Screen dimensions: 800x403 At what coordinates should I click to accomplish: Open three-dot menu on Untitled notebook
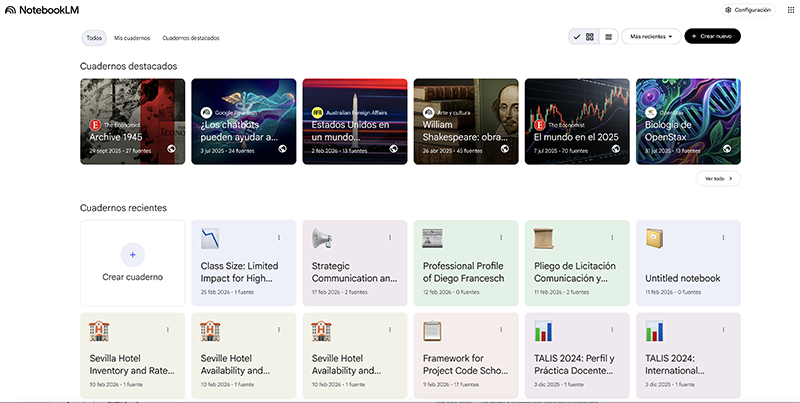pos(724,237)
